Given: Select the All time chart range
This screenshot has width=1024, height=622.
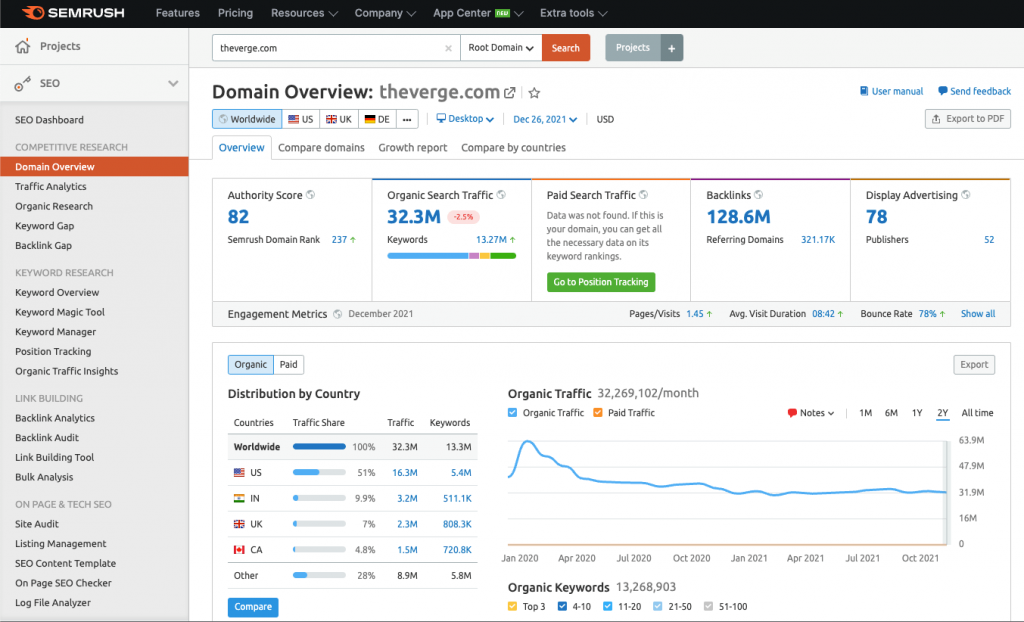Looking at the screenshot, I should (x=977, y=413).
